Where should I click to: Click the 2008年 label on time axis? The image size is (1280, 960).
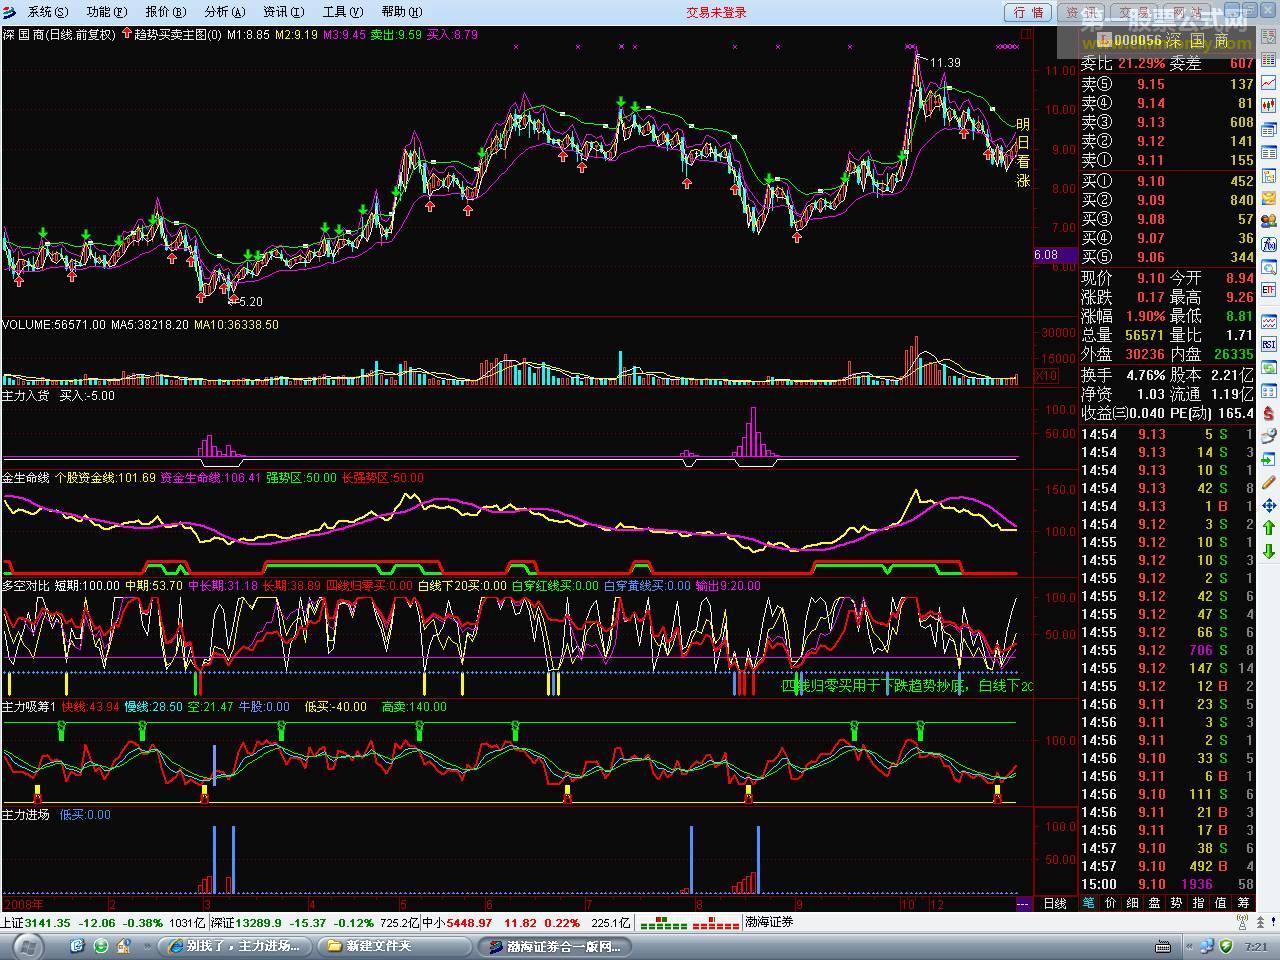[23, 903]
